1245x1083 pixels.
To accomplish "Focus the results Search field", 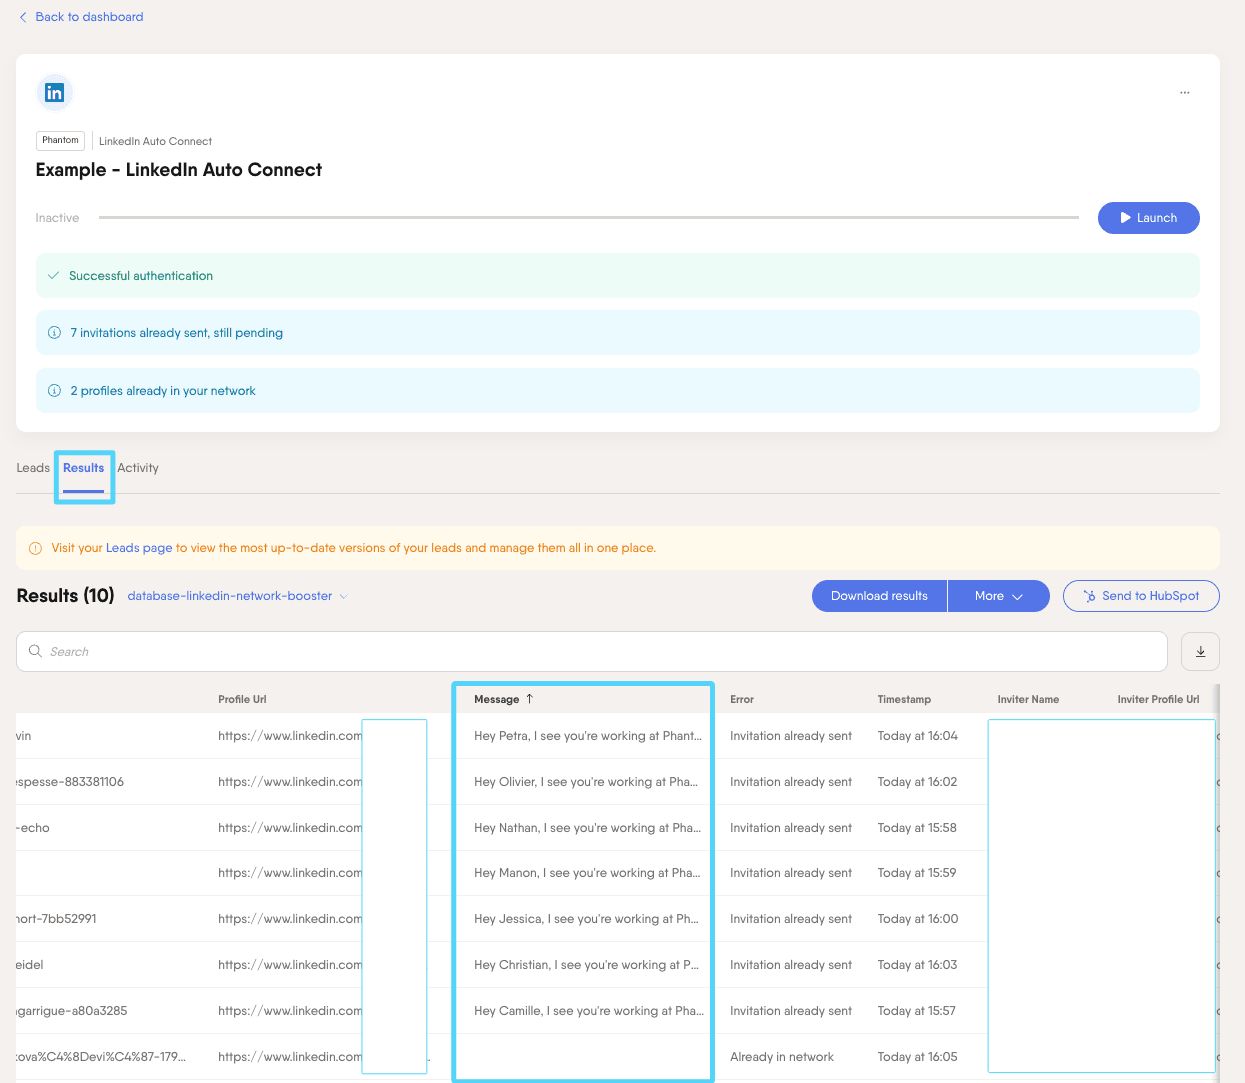I will click(600, 651).
